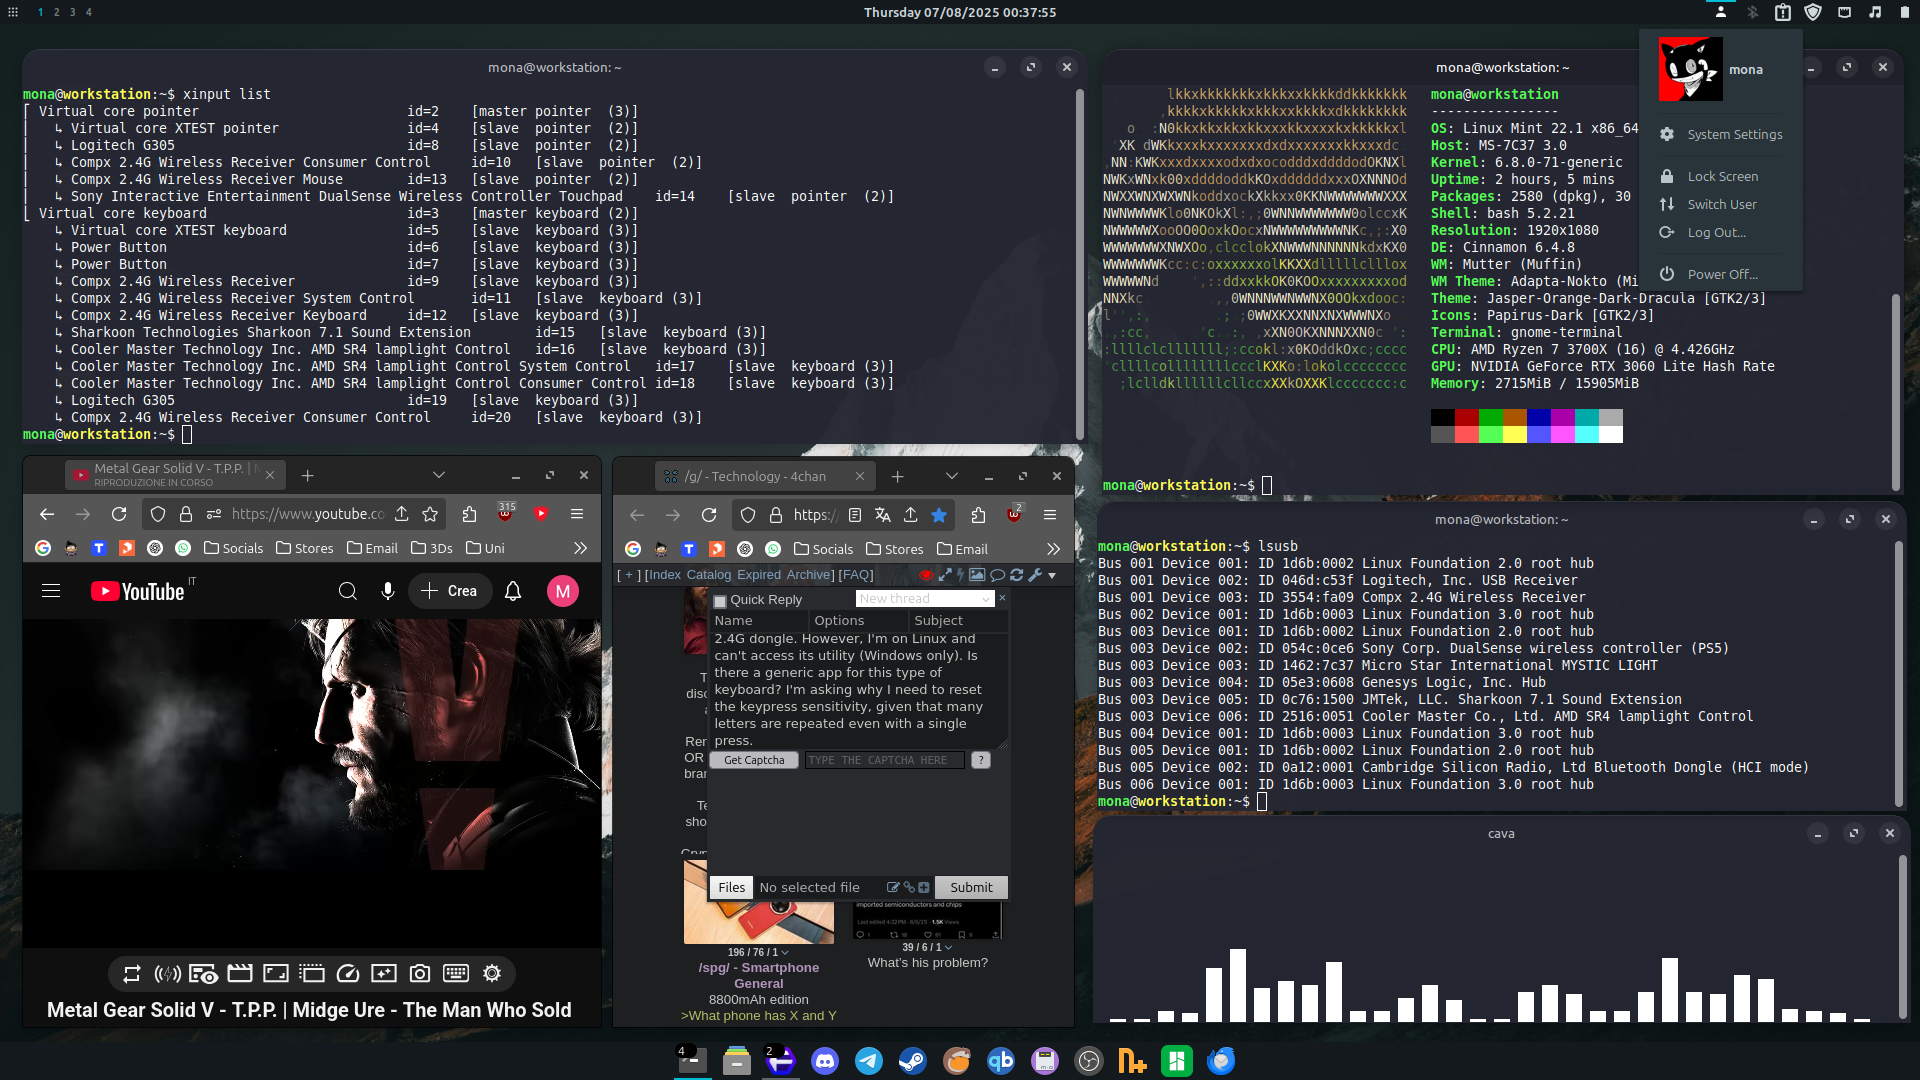This screenshot has height=1080, width=1920.
Task: Open the Archive link on 4chan
Action: pyautogui.click(x=808, y=575)
